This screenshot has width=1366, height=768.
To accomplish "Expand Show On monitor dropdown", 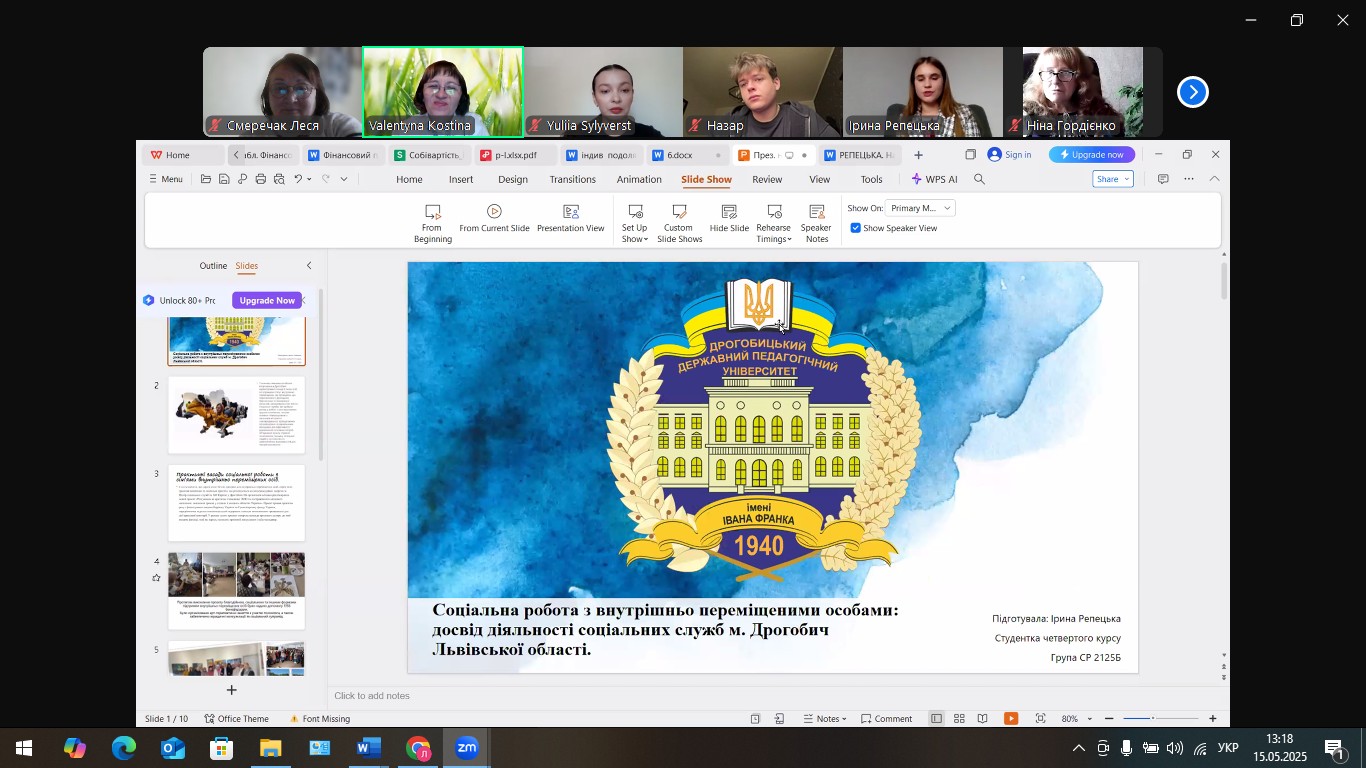I will click(x=920, y=208).
